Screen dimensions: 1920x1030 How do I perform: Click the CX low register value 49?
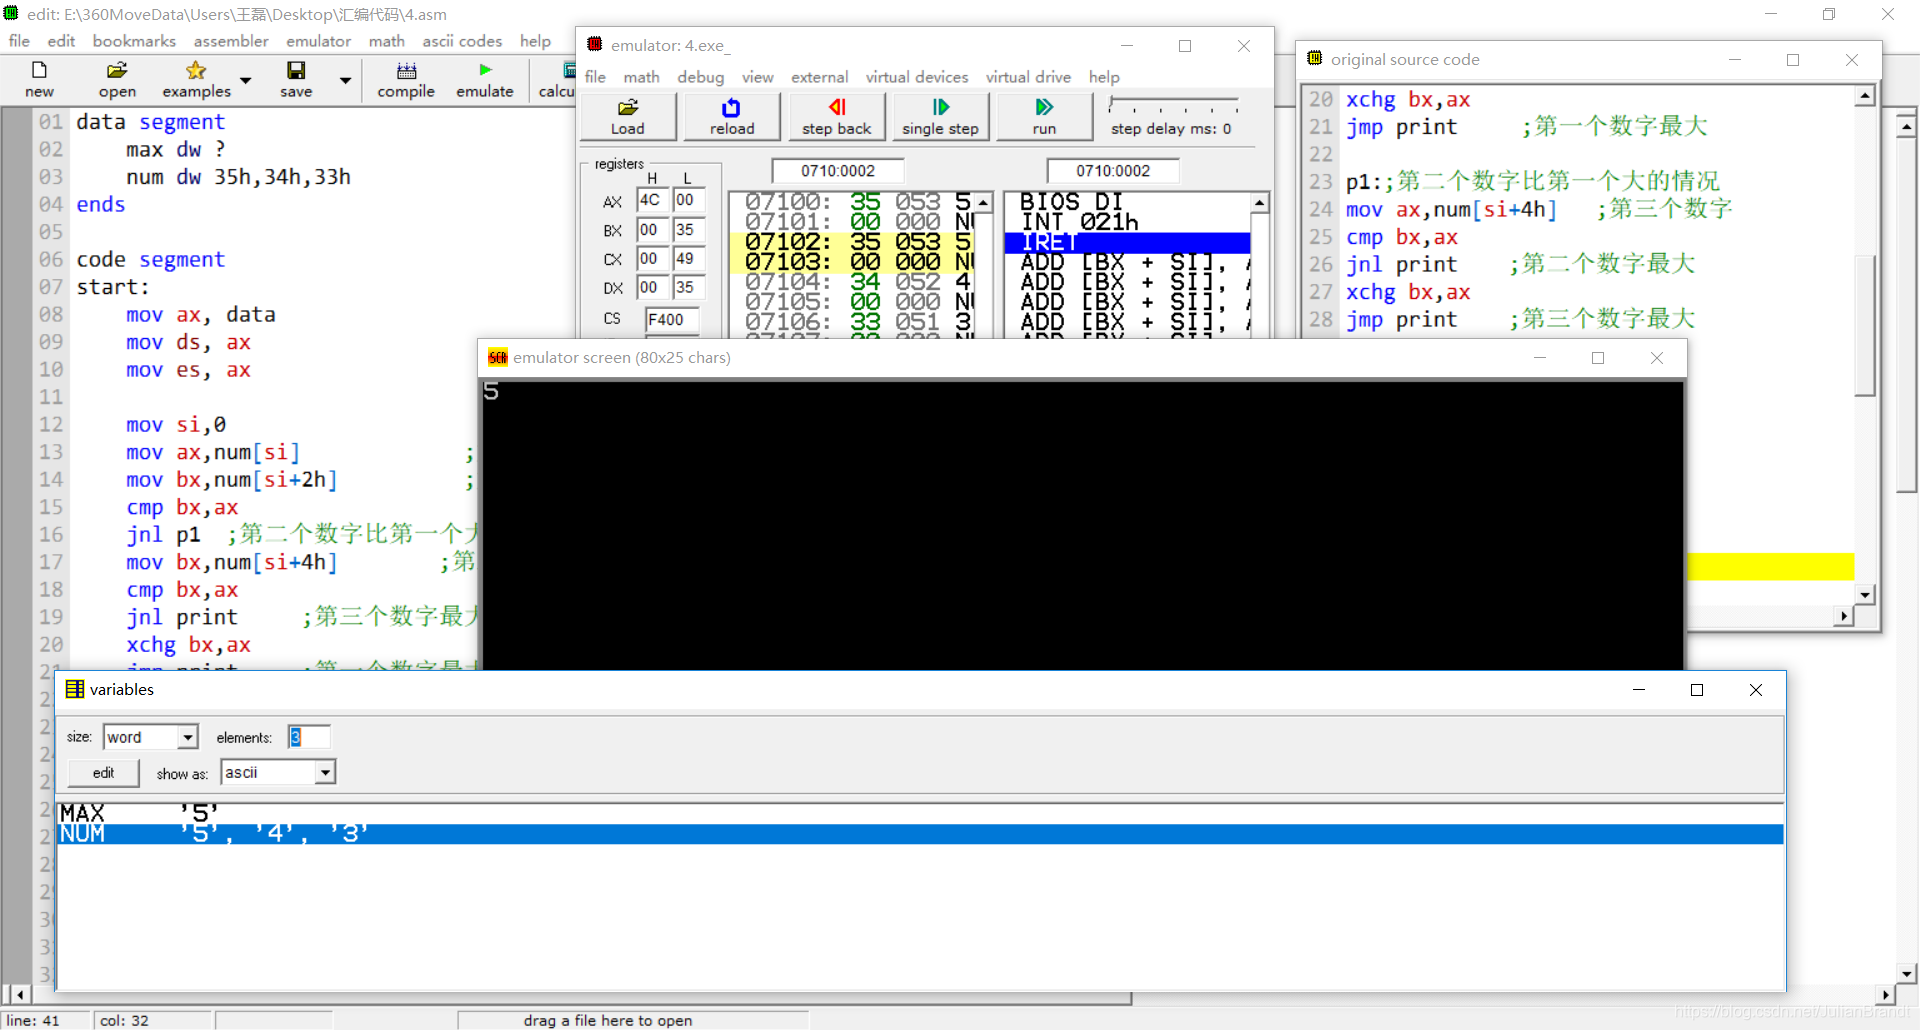(x=688, y=258)
